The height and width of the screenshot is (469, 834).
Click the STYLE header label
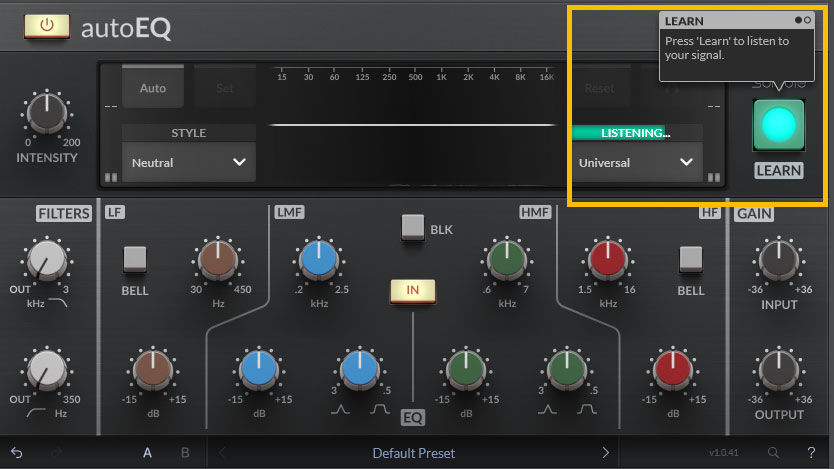[188, 133]
